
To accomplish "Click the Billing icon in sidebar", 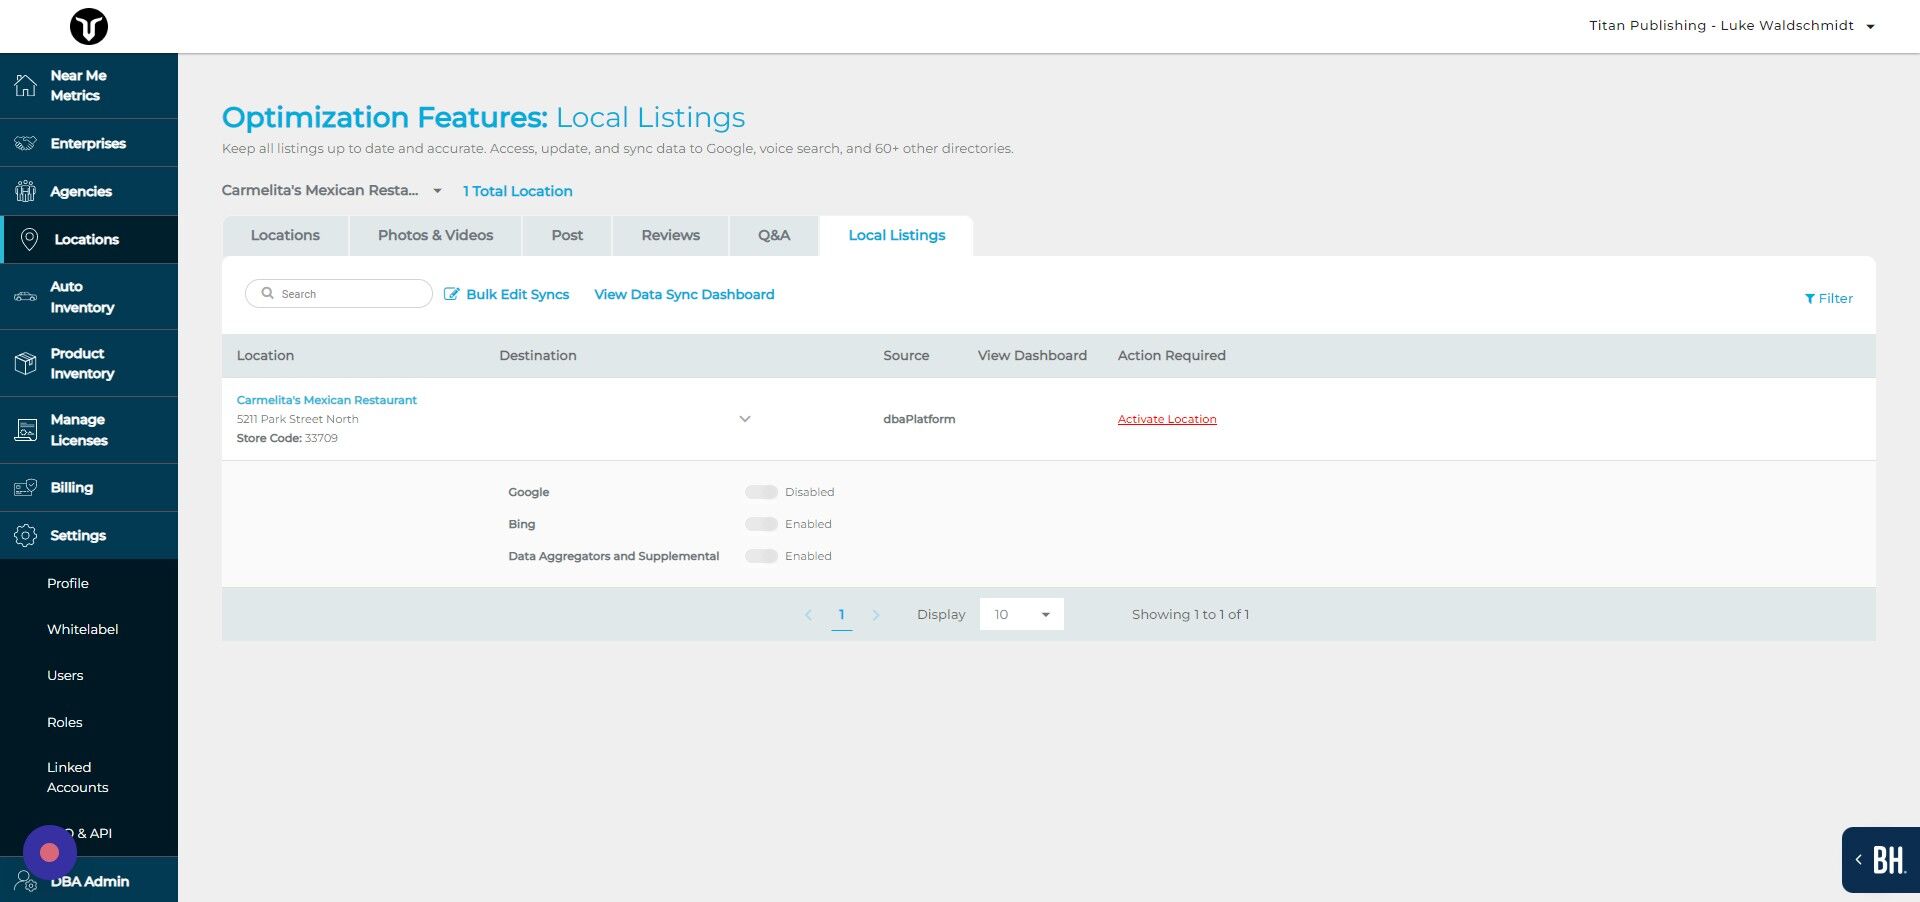I will (25, 487).
